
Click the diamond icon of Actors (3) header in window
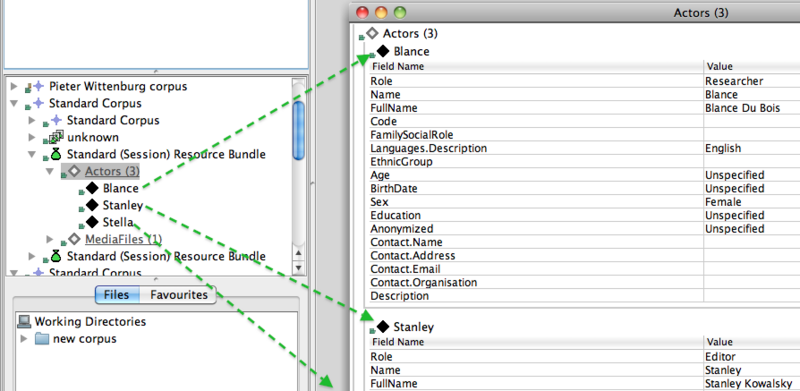pyautogui.click(x=372, y=34)
